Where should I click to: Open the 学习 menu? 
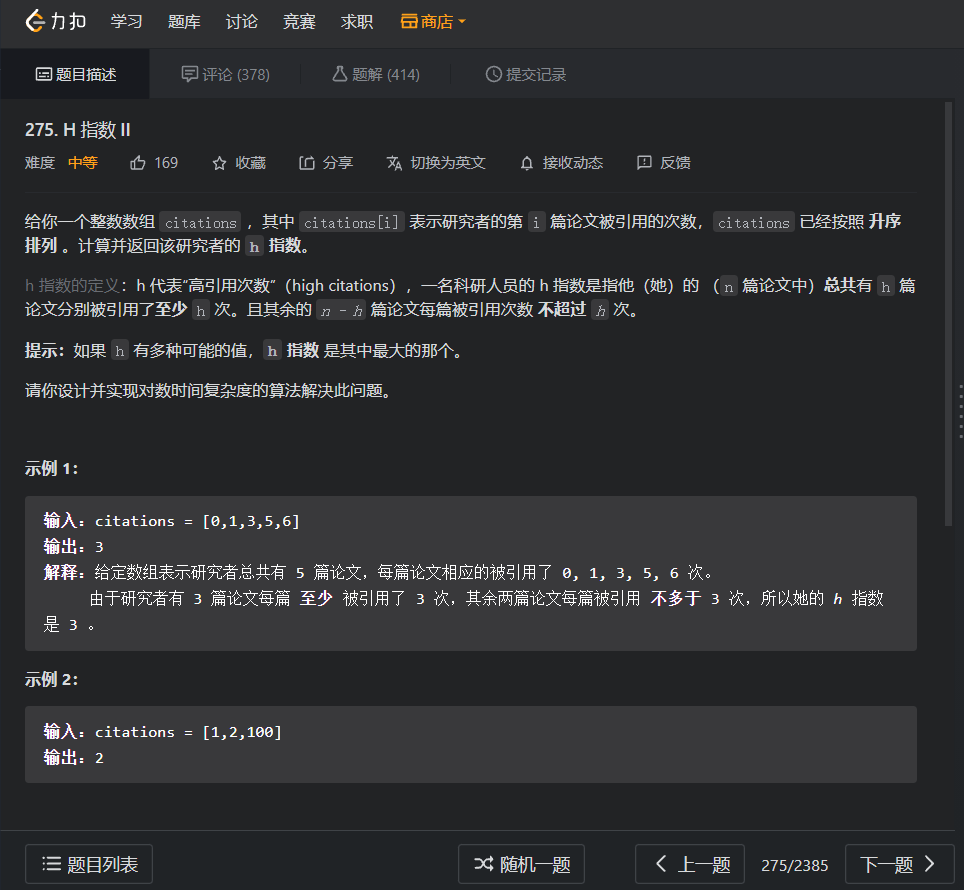click(127, 22)
